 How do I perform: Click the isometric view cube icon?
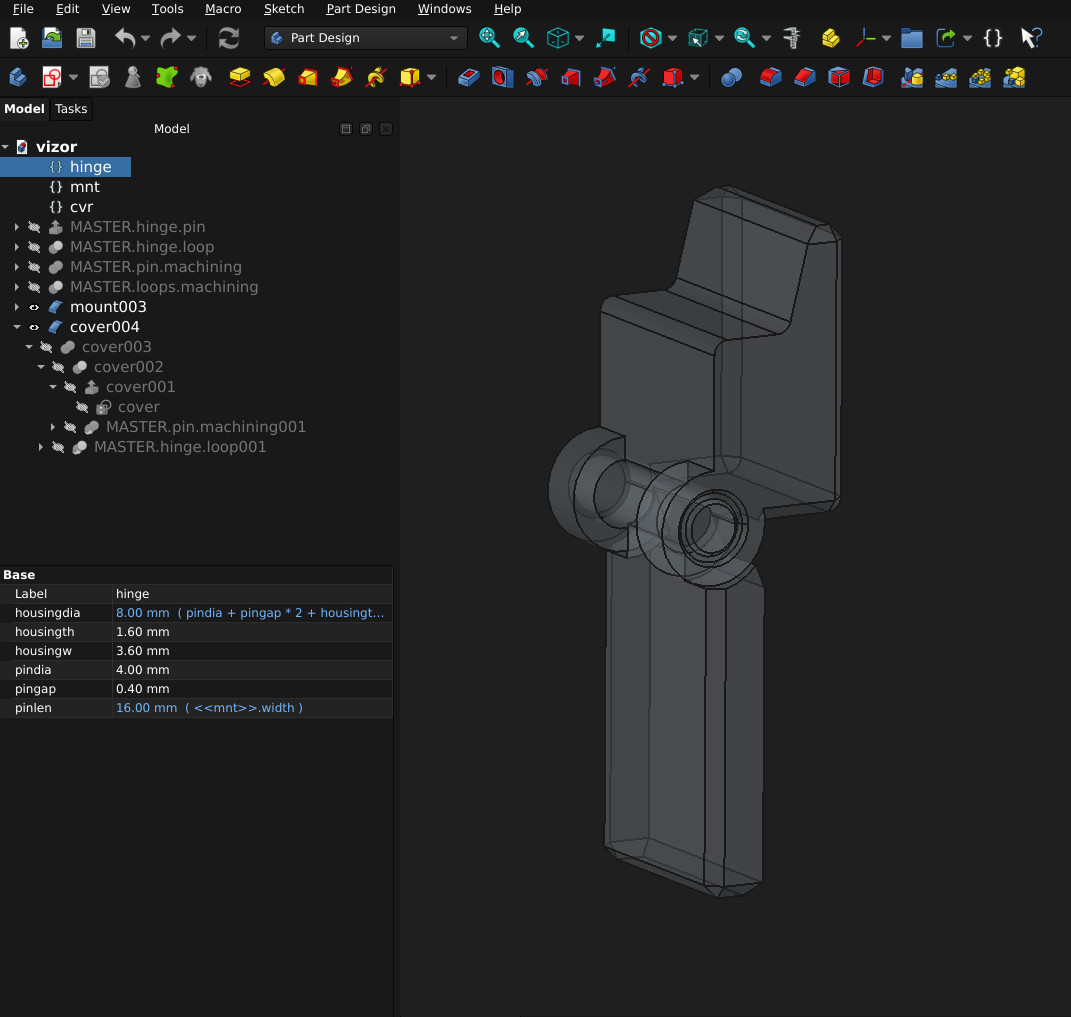tap(557, 38)
